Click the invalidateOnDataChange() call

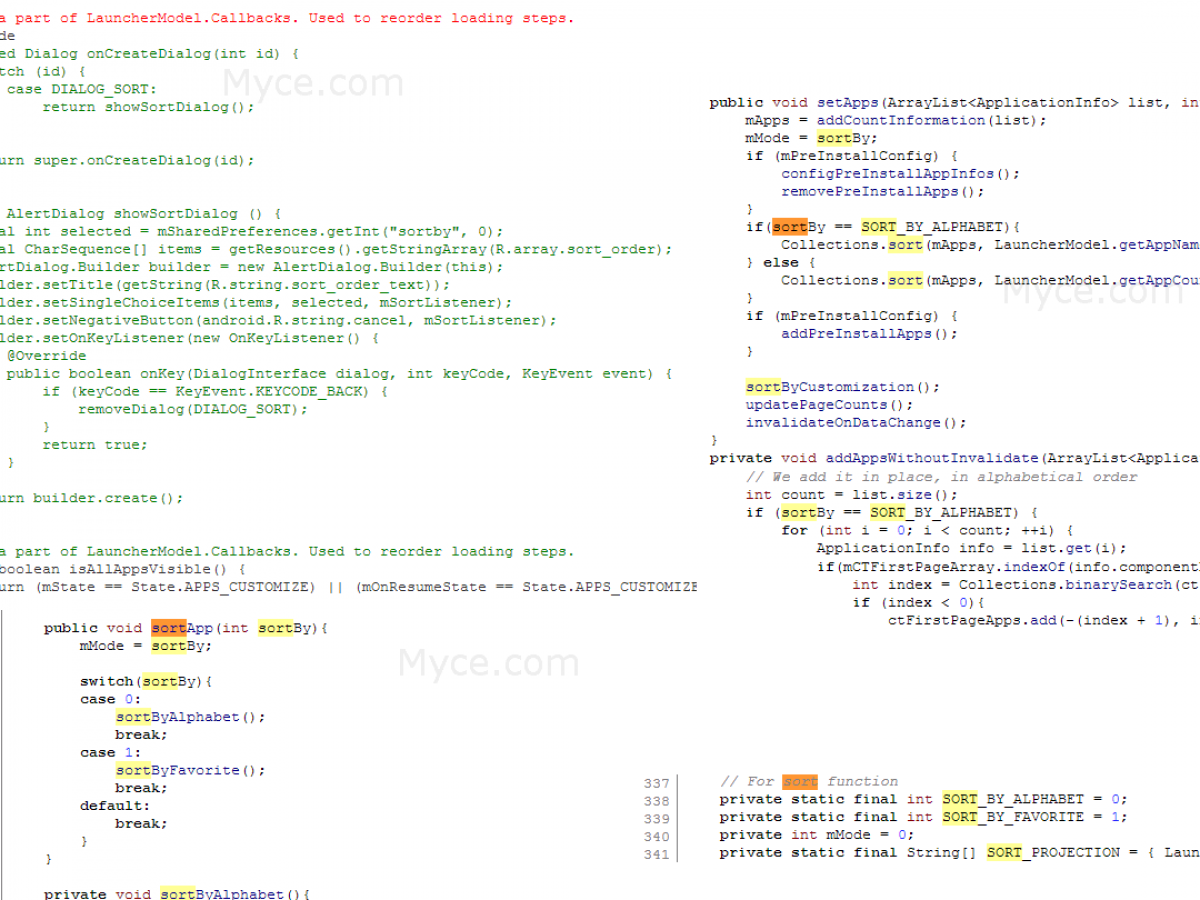tap(856, 423)
